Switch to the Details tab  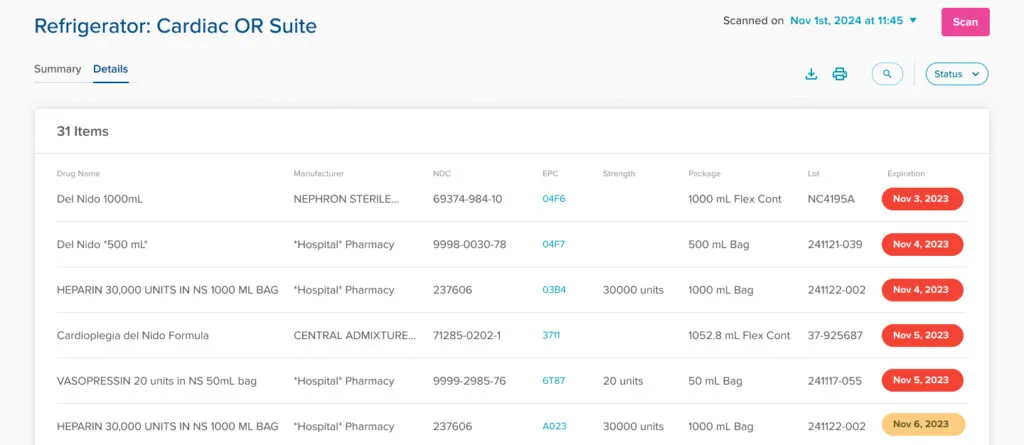[x=110, y=69]
